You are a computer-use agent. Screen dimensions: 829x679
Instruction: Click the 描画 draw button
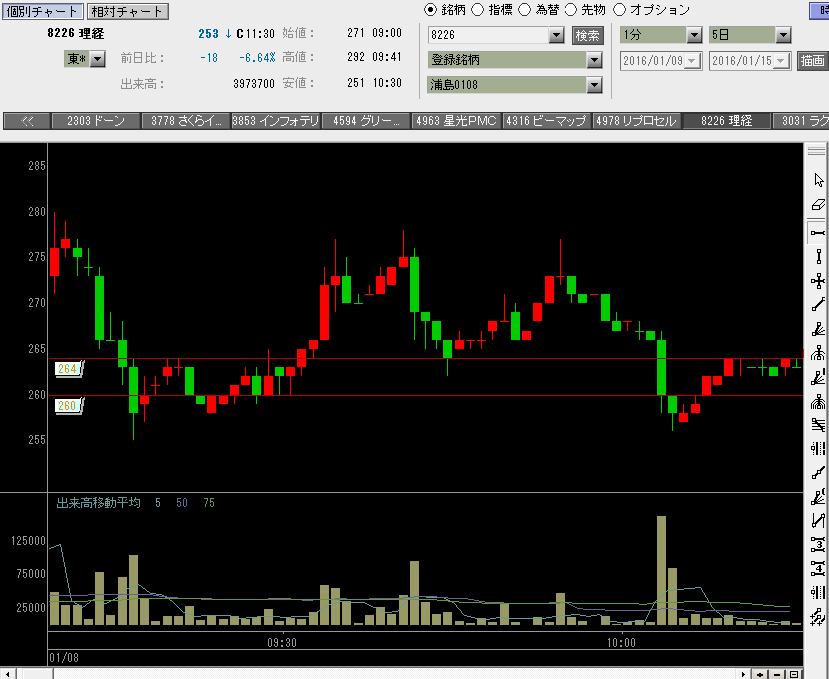[812, 61]
